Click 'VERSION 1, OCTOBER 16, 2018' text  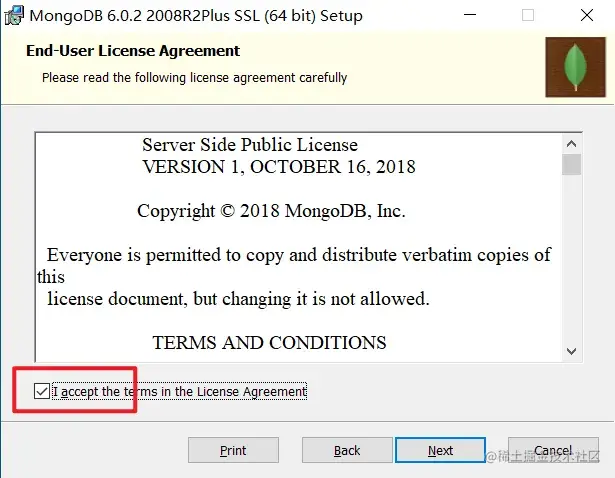click(279, 167)
